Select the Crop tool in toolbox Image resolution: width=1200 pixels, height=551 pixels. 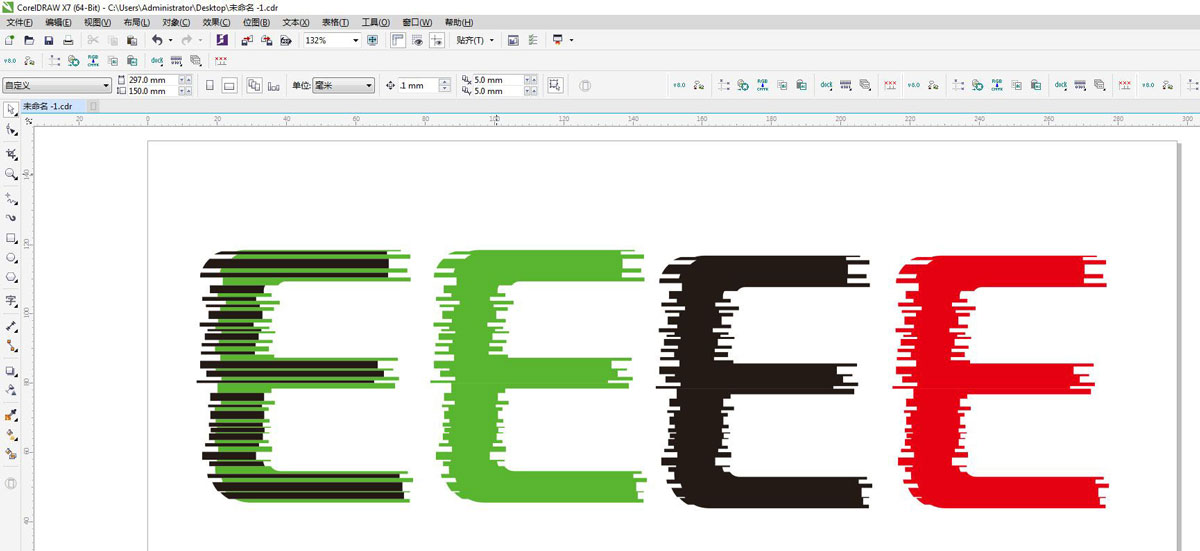11,153
